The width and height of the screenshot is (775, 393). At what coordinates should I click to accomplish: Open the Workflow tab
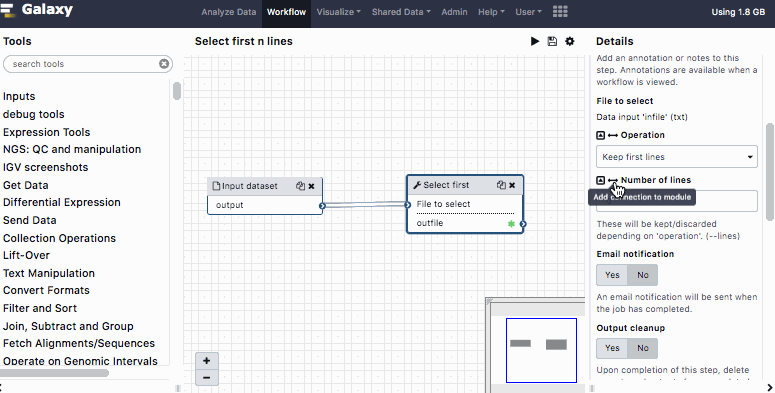tap(286, 12)
